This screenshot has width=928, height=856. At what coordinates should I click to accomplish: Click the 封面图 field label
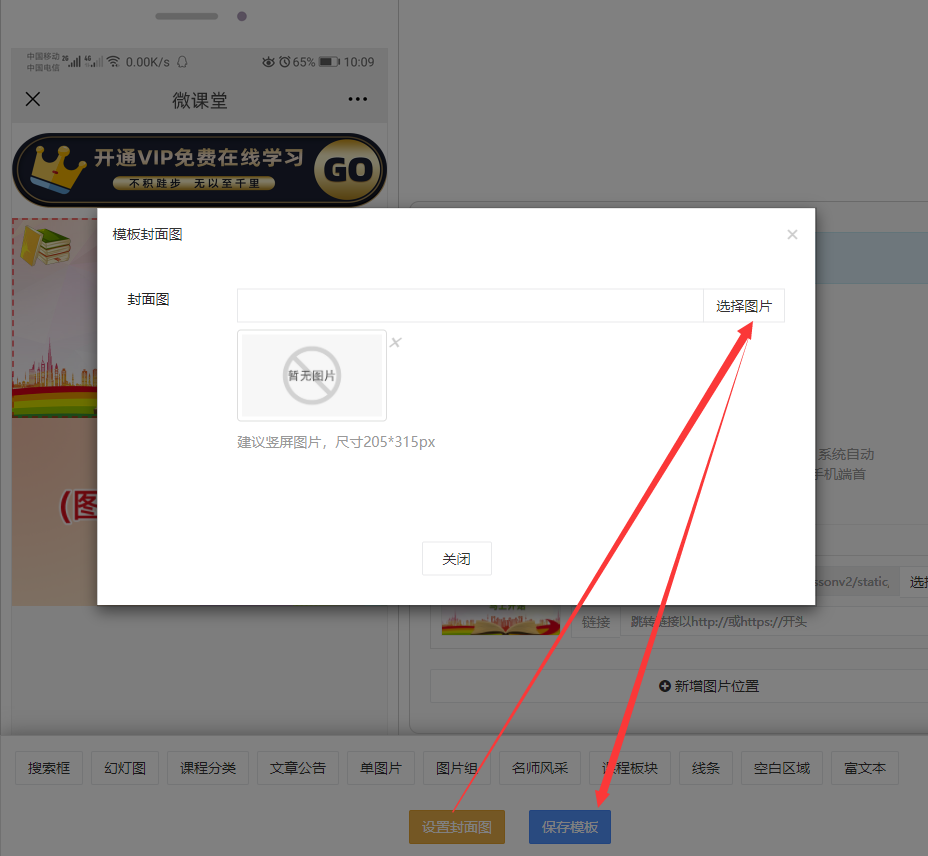(x=149, y=299)
